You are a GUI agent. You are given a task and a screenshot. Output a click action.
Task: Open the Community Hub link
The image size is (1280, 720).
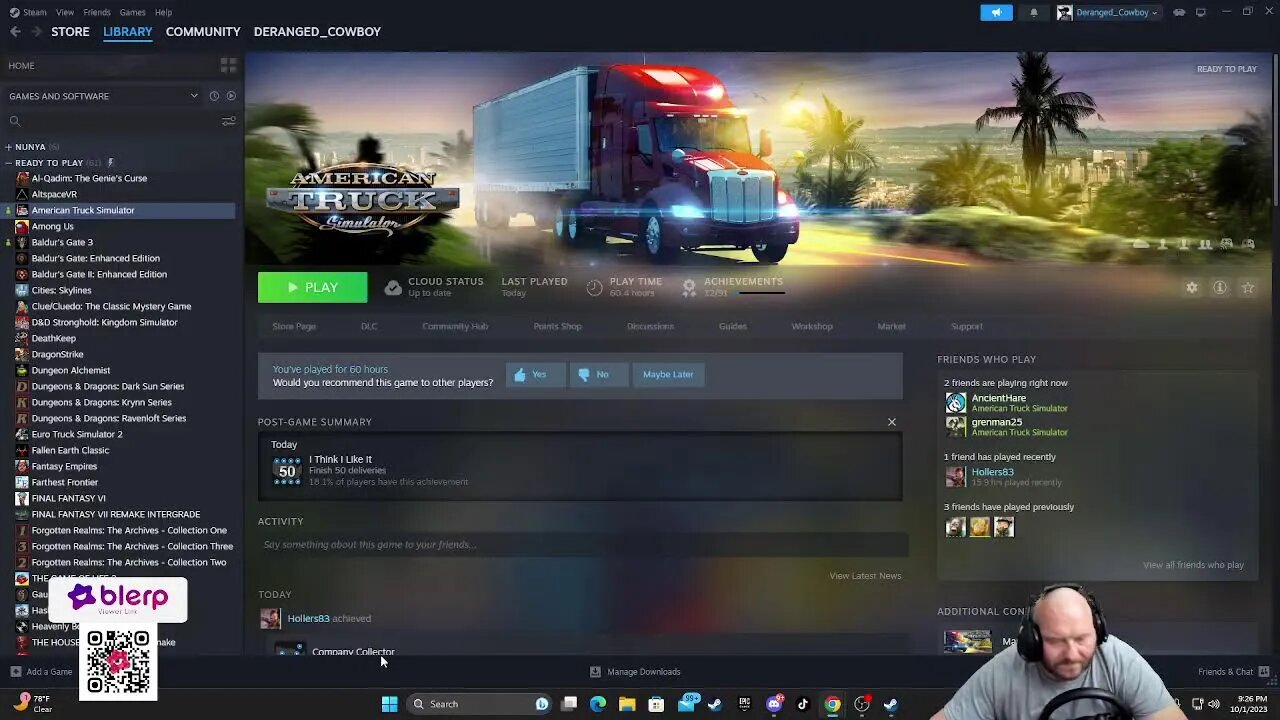pyautogui.click(x=455, y=326)
